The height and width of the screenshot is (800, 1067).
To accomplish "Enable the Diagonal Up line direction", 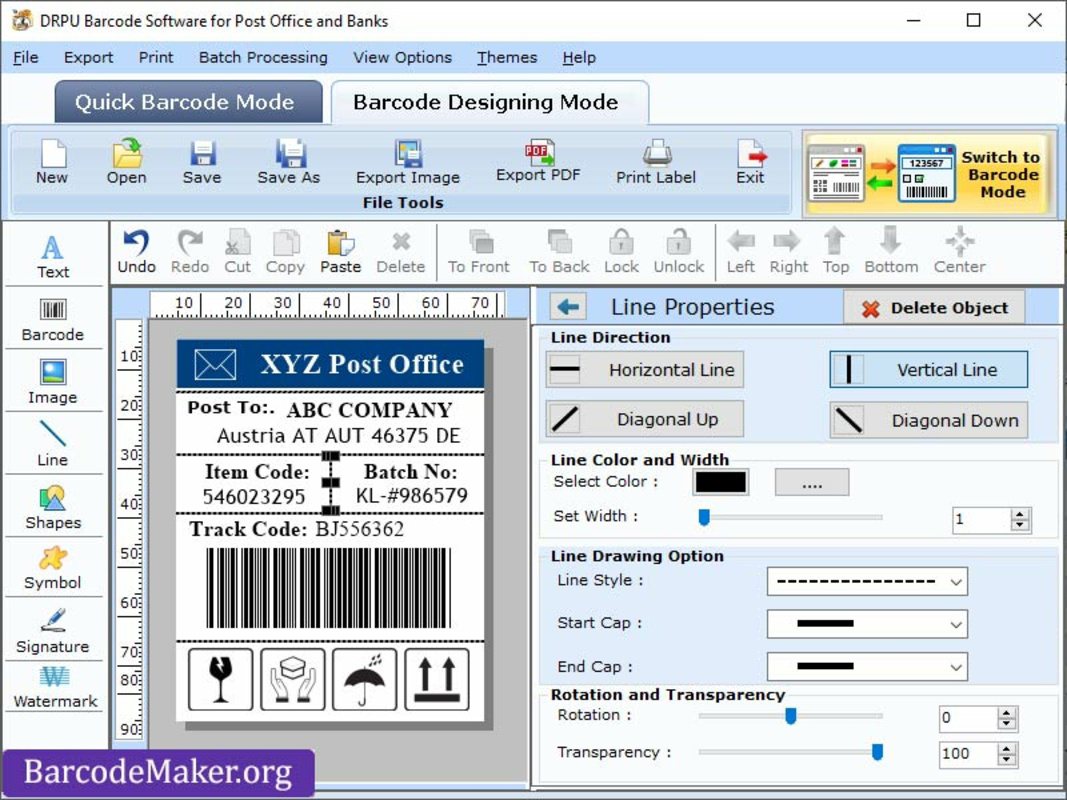I will coord(643,419).
